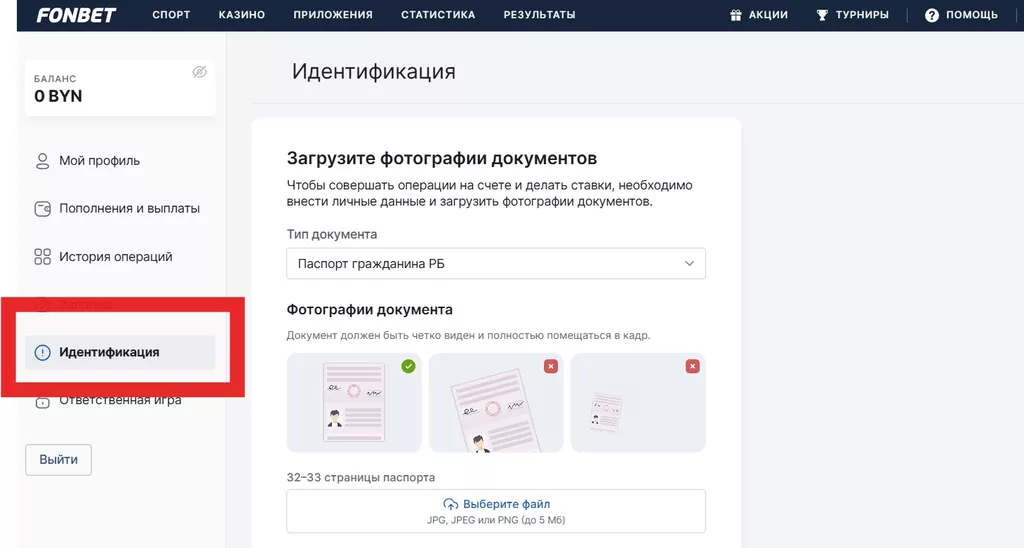Go to Приложения in the top navigation
The width and height of the screenshot is (1024, 548).
click(333, 14)
